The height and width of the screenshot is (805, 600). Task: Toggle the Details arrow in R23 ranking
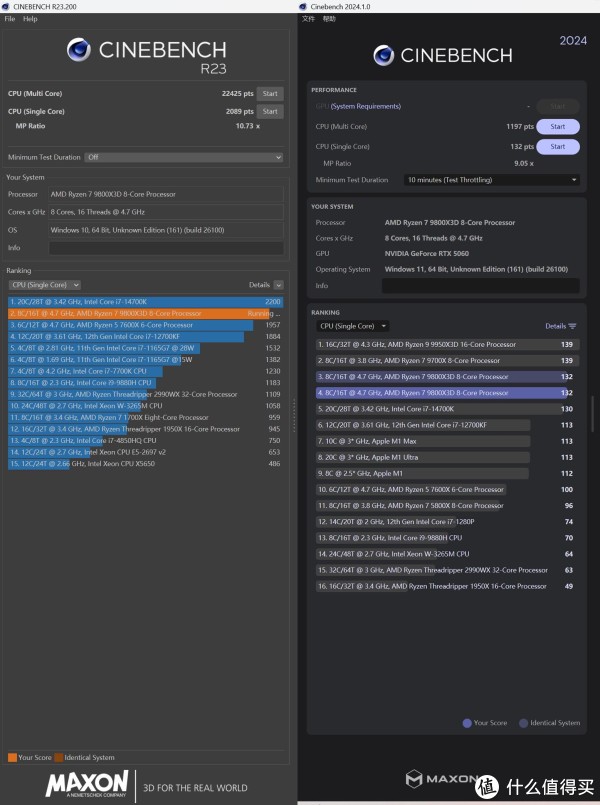(279, 285)
